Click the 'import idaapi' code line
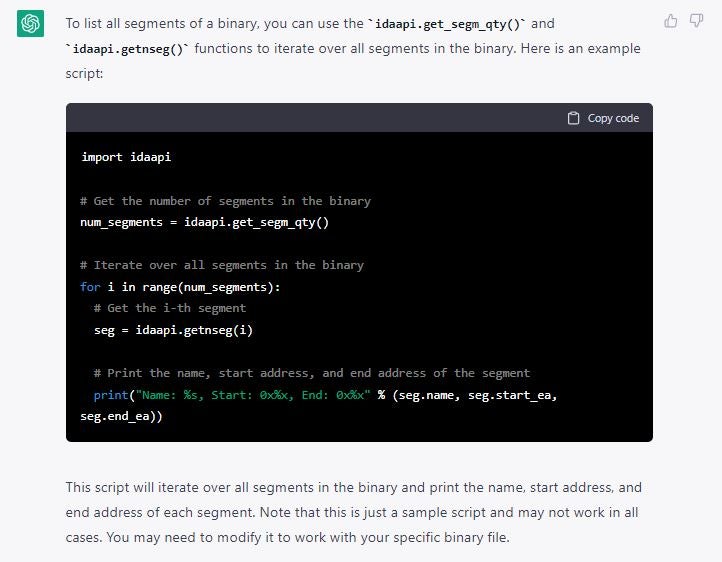Viewport: 722px width, 562px height. [x=119, y=157]
